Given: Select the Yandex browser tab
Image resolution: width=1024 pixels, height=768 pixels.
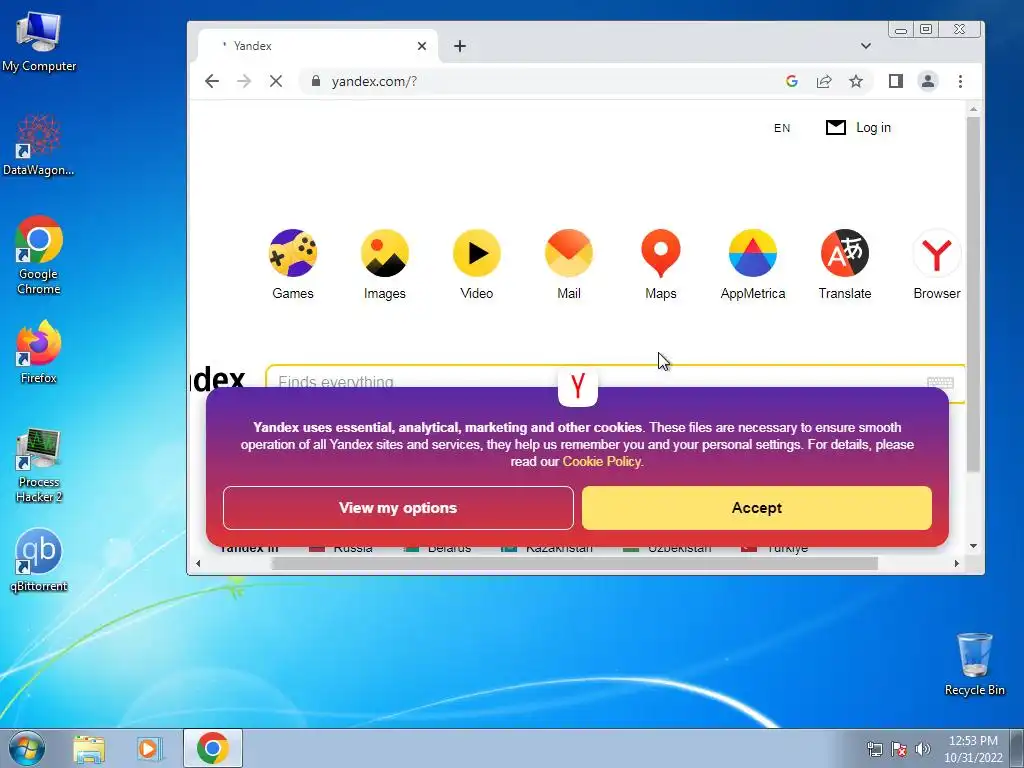Looking at the screenshot, I should click(x=318, y=46).
